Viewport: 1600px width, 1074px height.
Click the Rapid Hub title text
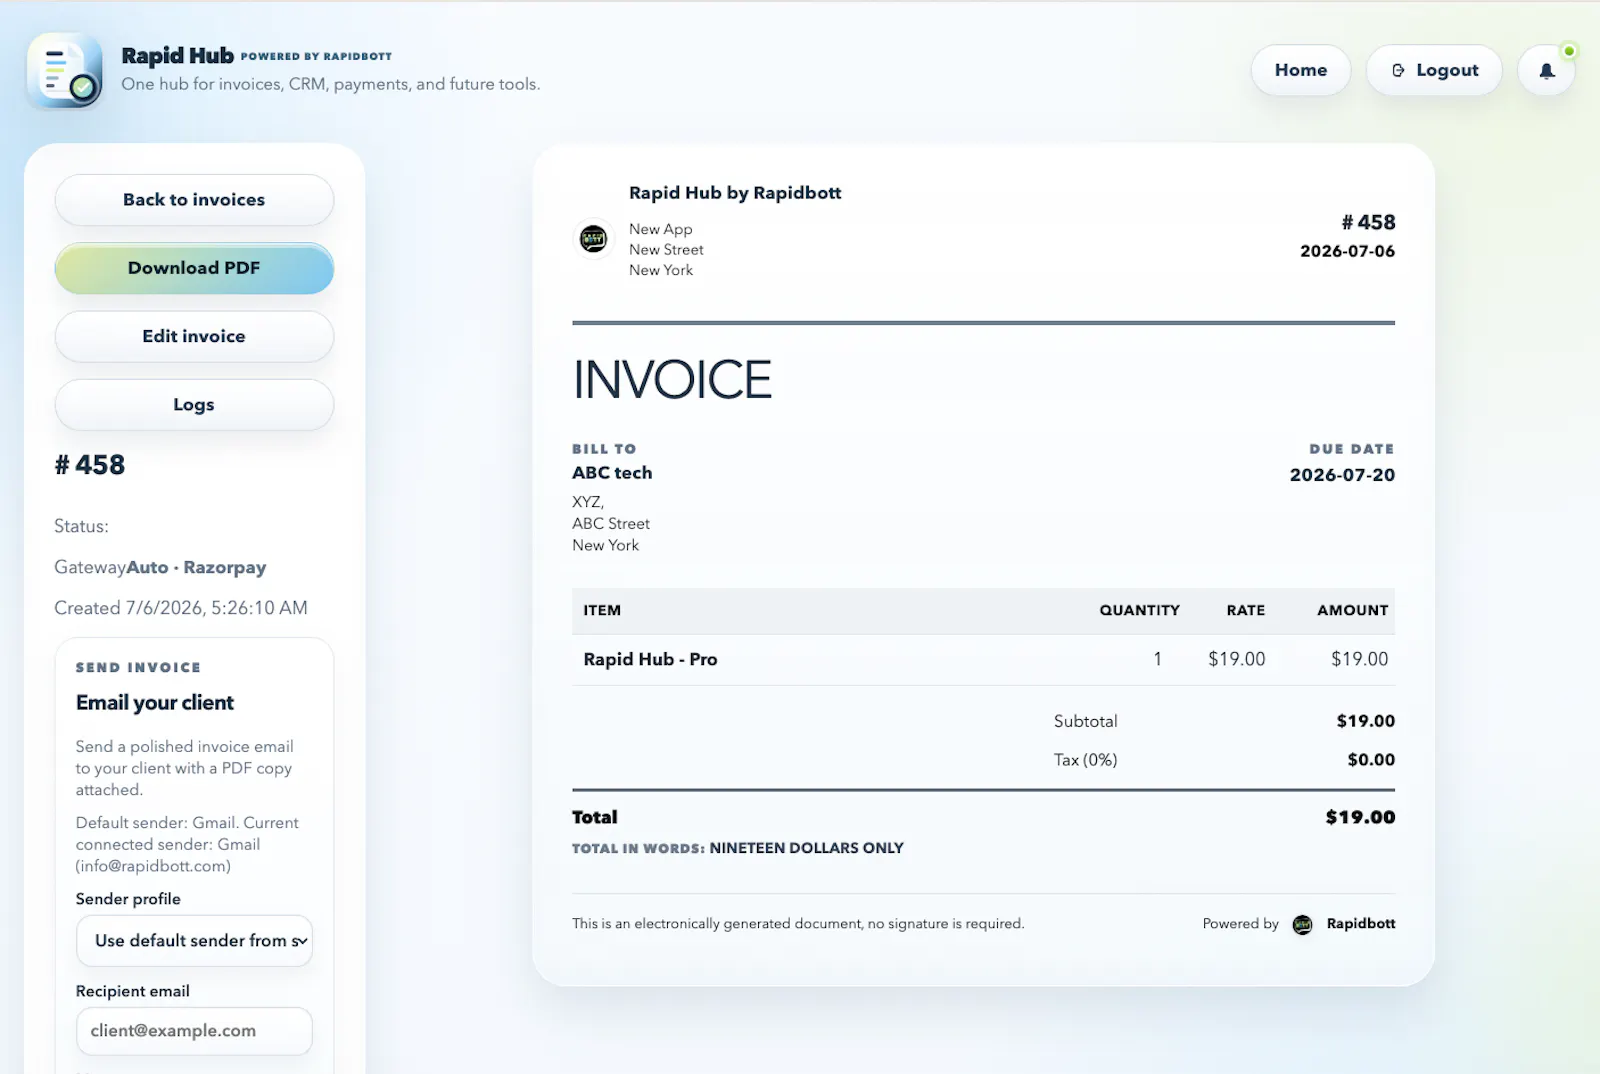(177, 55)
